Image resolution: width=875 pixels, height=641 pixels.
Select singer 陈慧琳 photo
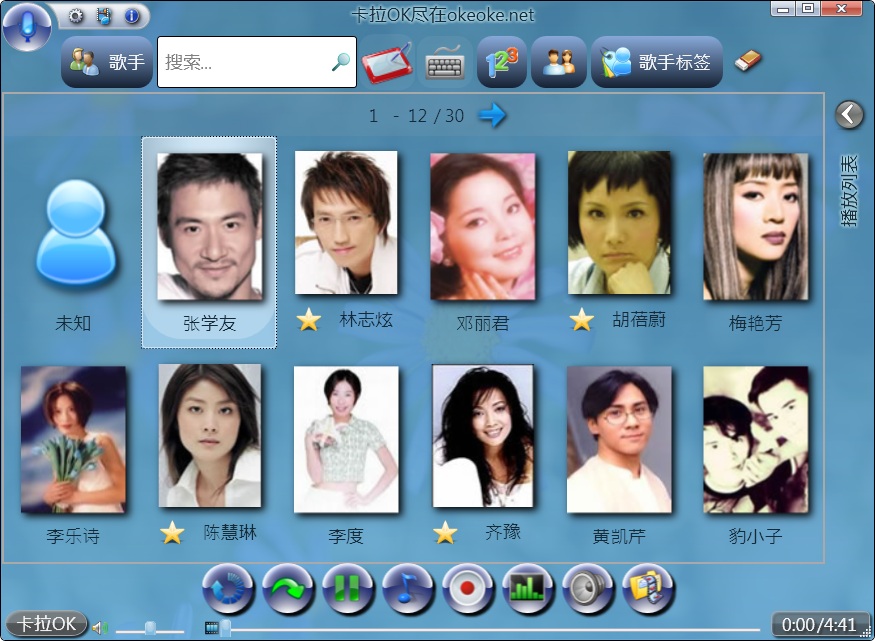coord(209,436)
